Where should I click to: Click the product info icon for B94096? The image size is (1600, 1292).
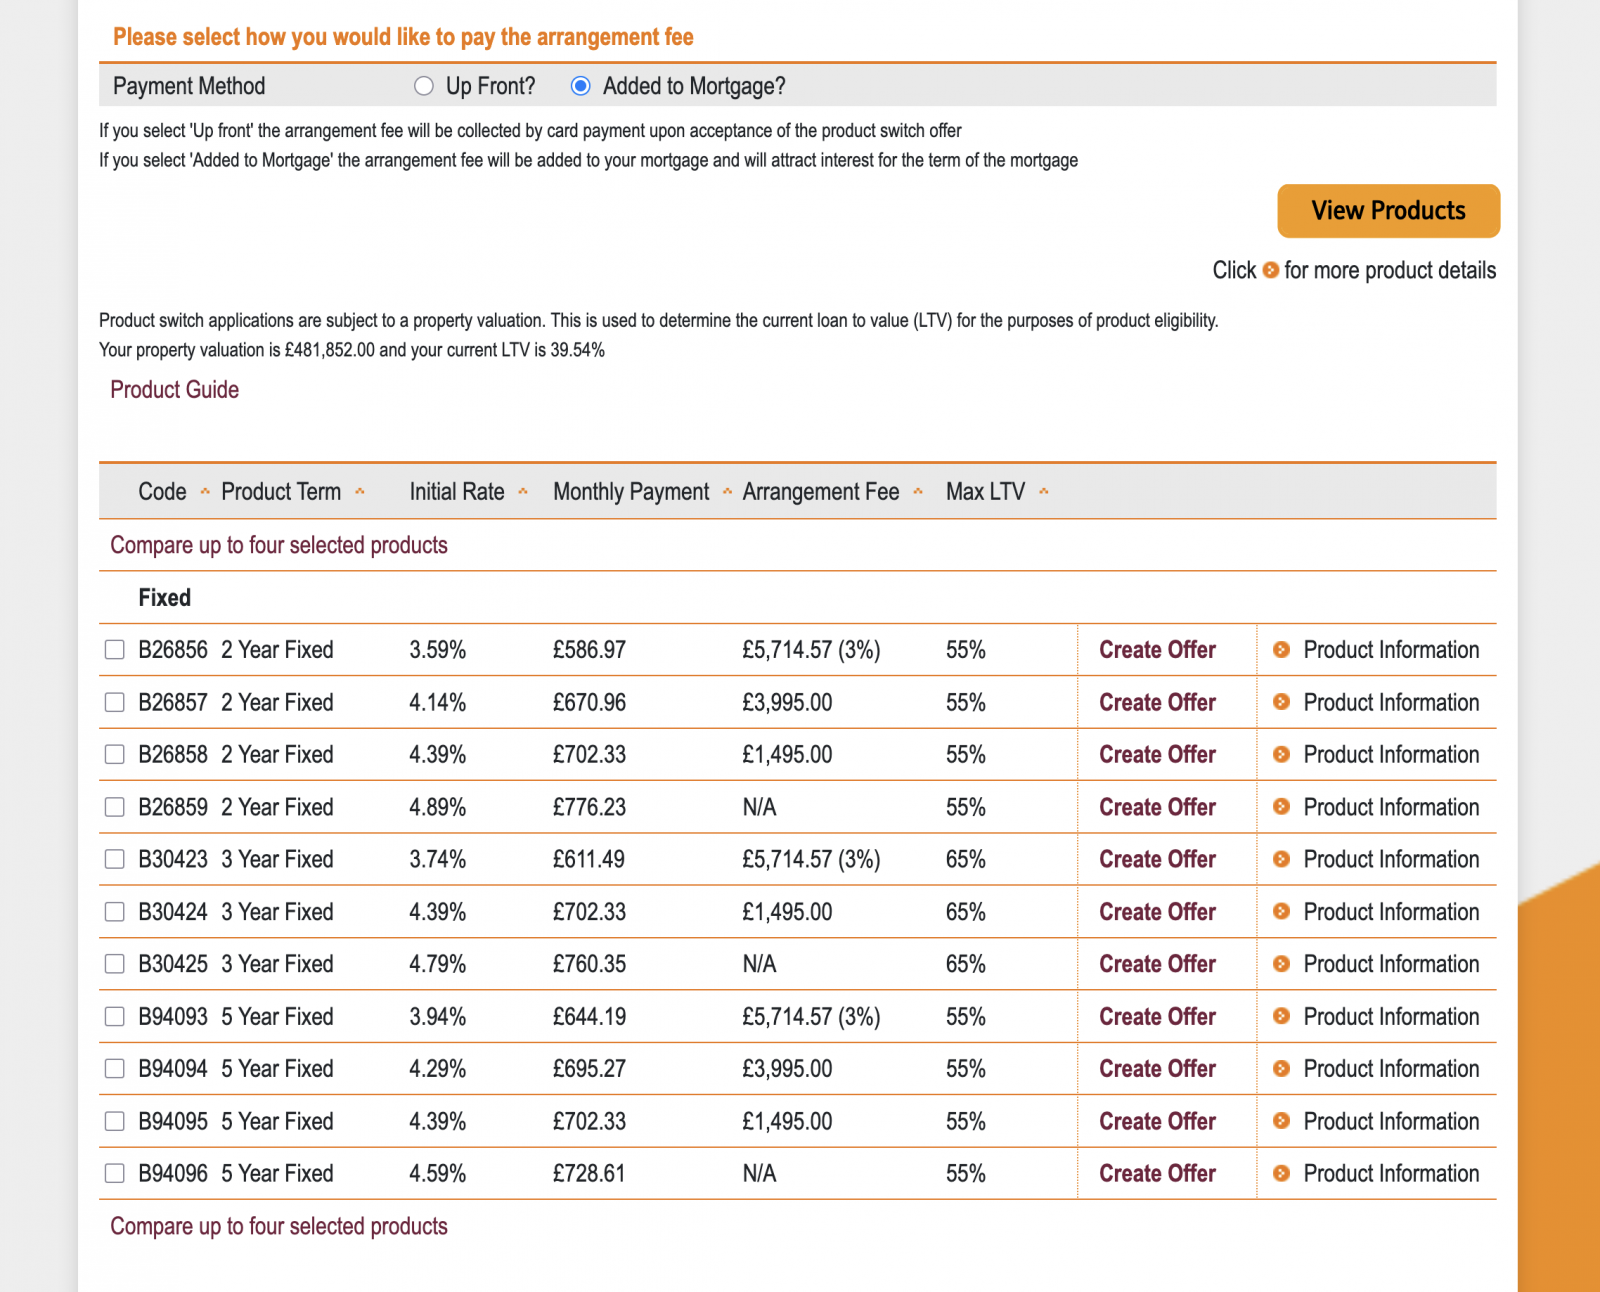click(1281, 1173)
